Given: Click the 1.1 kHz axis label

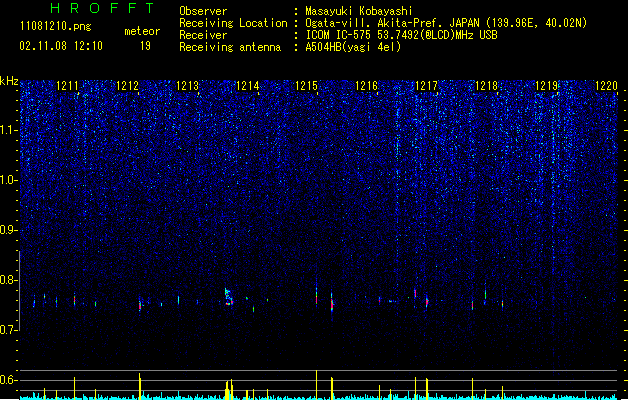Looking at the screenshot, I should pyautogui.click(x=9, y=130).
